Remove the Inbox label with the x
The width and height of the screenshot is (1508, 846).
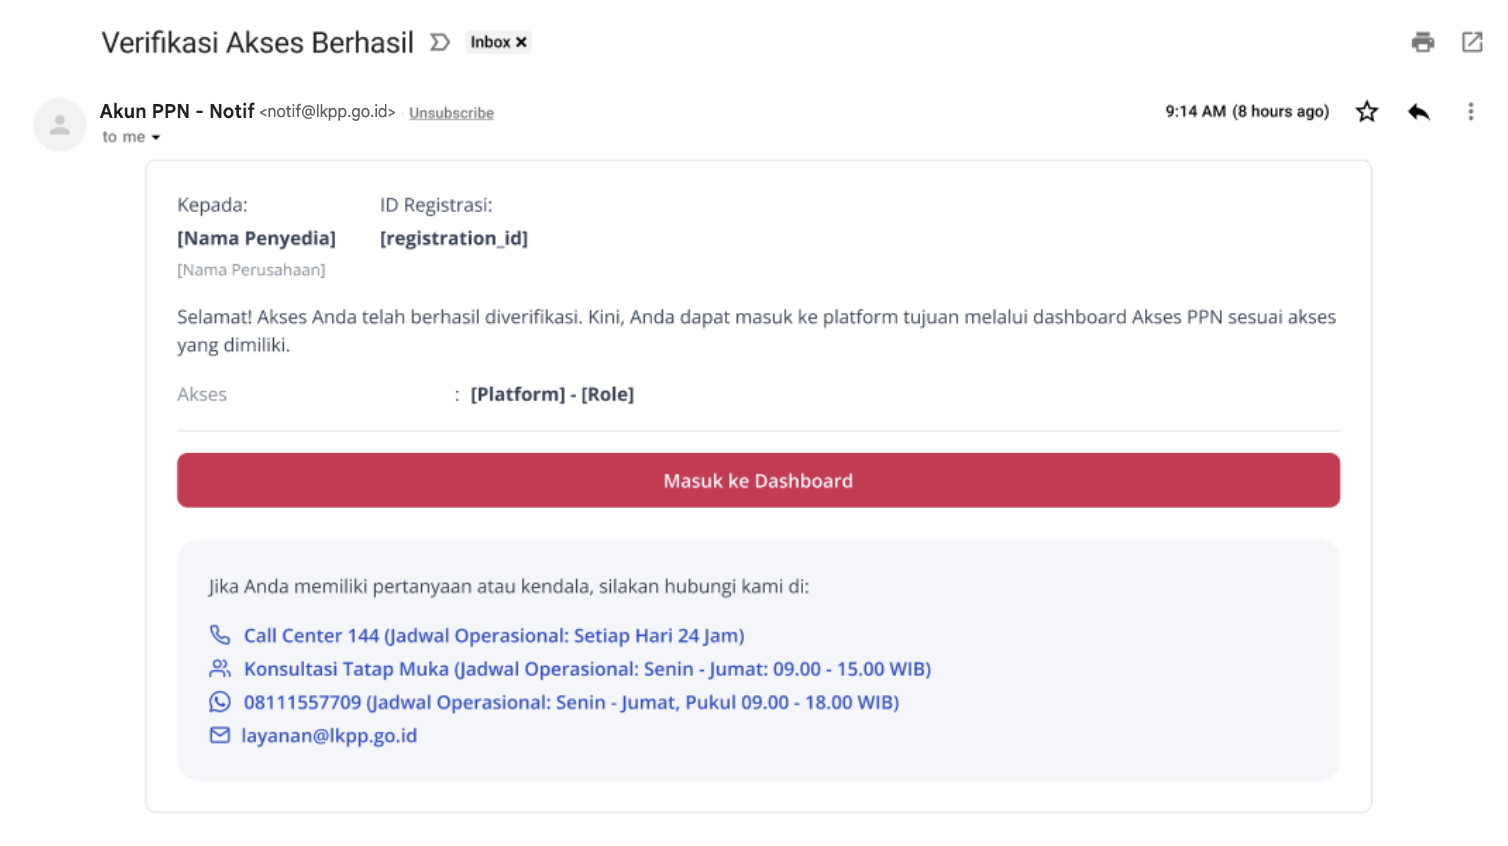[521, 42]
